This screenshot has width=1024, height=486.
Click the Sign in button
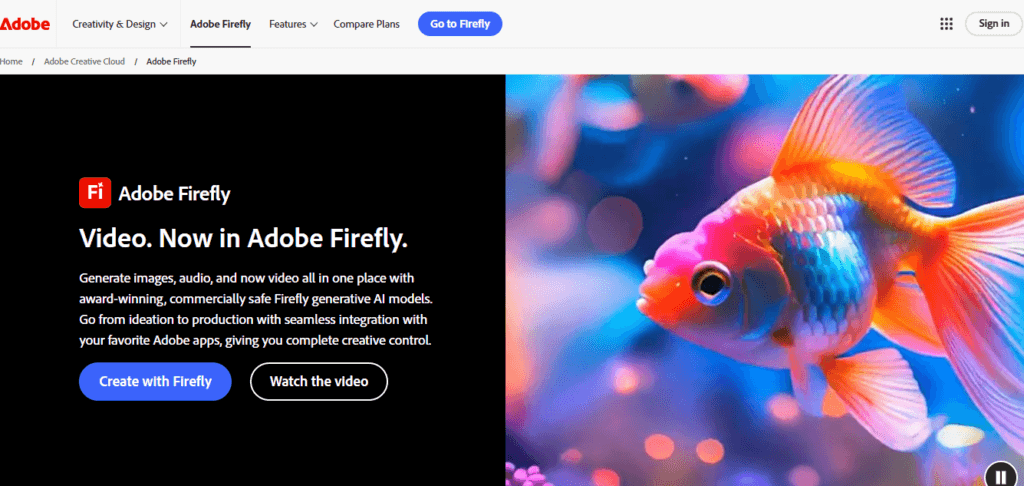click(x=993, y=24)
